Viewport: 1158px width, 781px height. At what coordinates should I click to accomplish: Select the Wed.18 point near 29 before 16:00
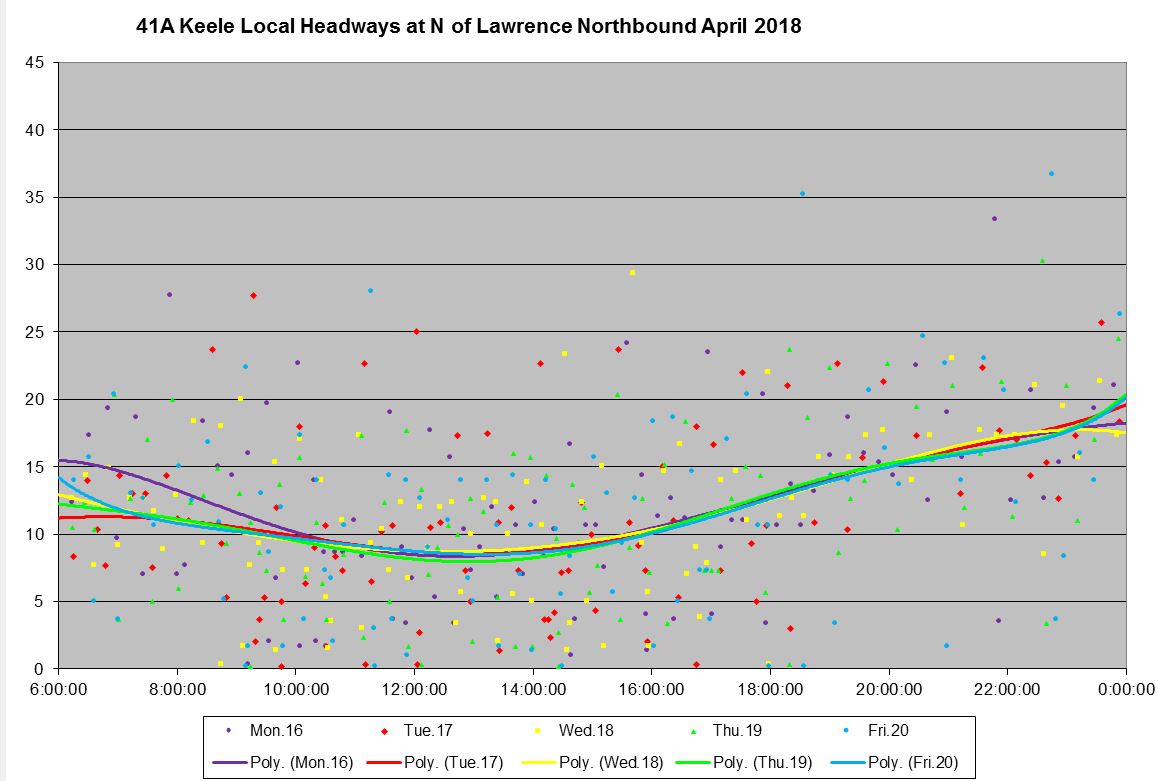(x=632, y=272)
